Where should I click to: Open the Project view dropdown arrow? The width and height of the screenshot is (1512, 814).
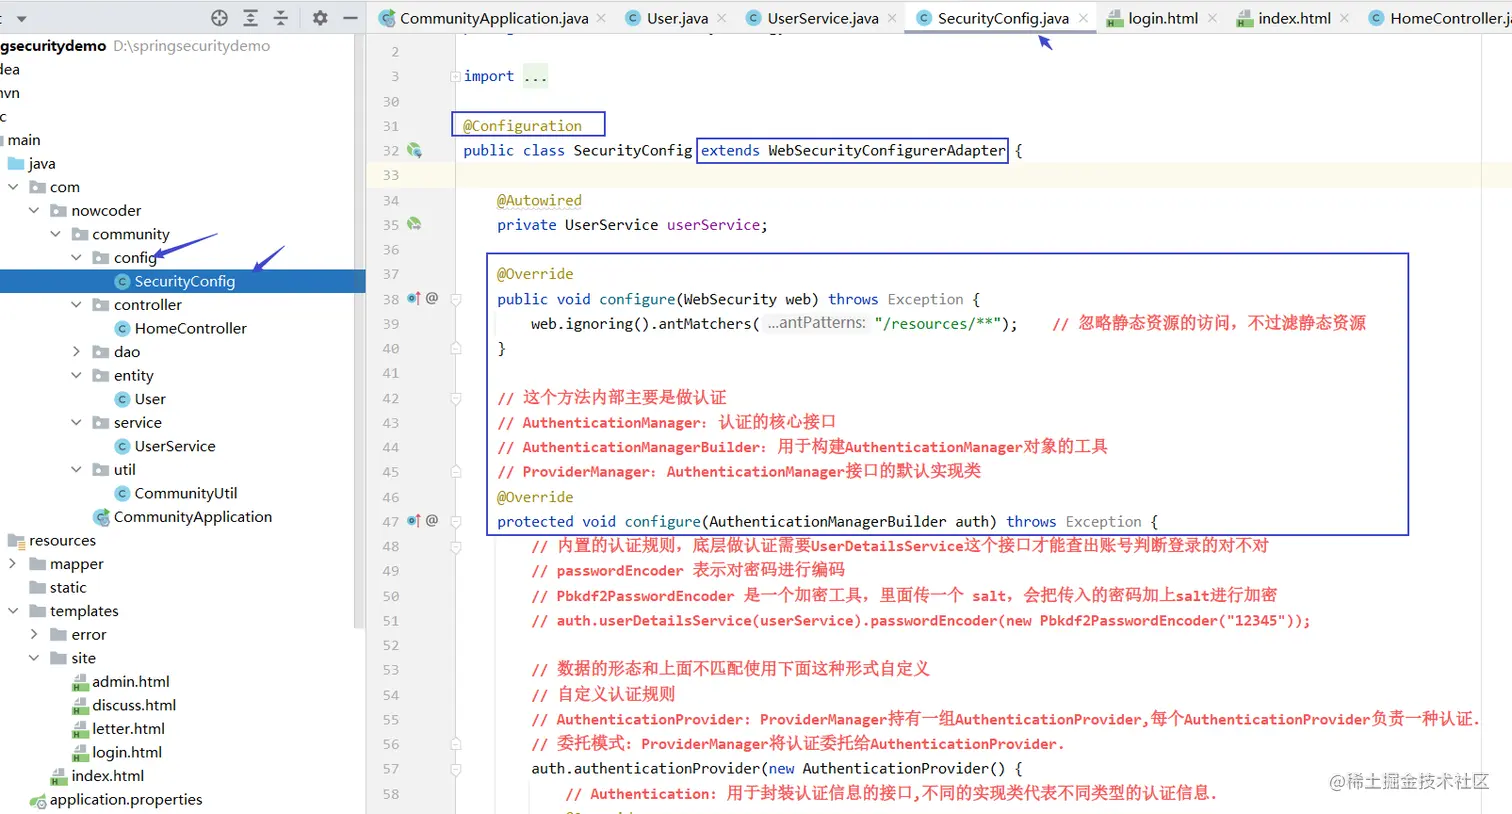pyautogui.click(x=21, y=18)
